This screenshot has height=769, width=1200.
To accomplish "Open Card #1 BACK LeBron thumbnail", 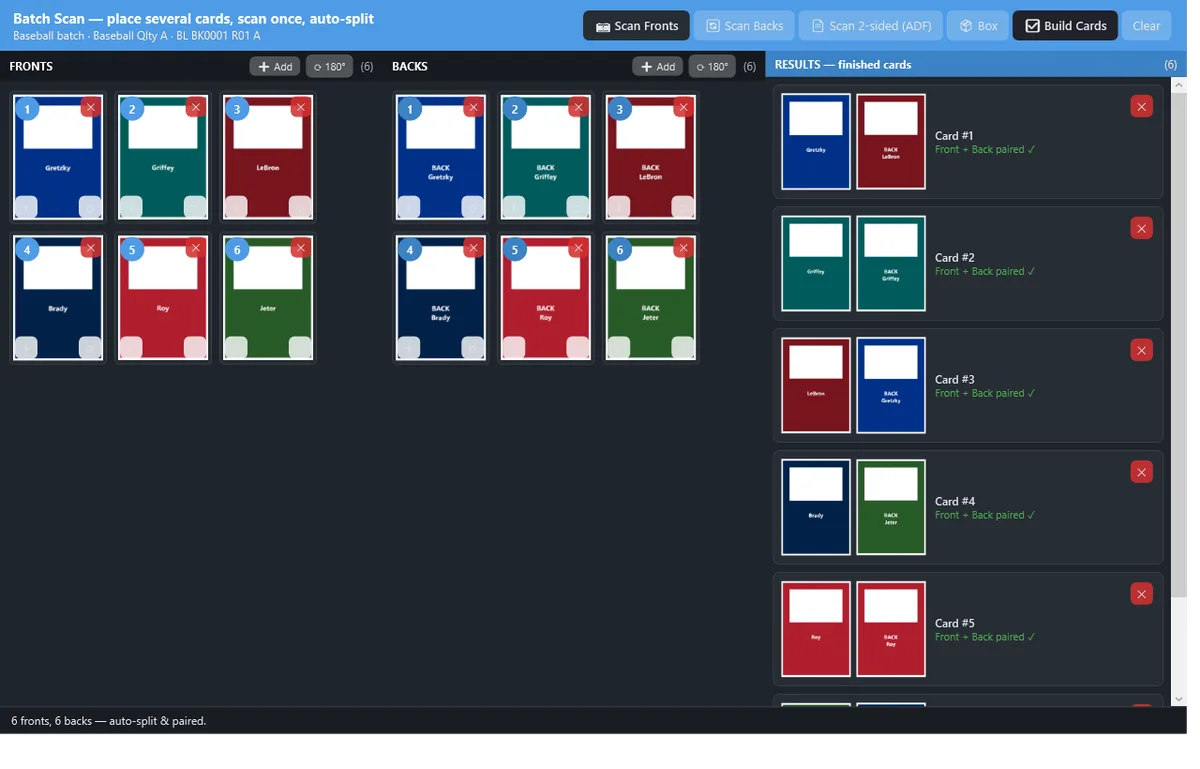I will coord(901,143).
